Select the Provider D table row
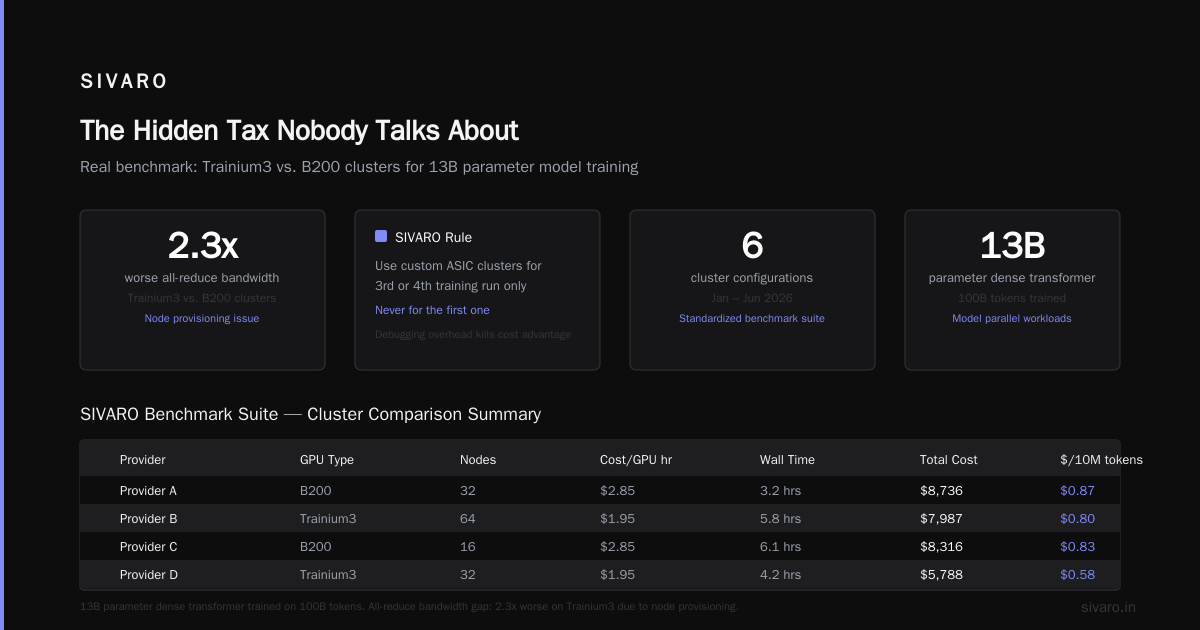1200x630 pixels. point(600,575)
